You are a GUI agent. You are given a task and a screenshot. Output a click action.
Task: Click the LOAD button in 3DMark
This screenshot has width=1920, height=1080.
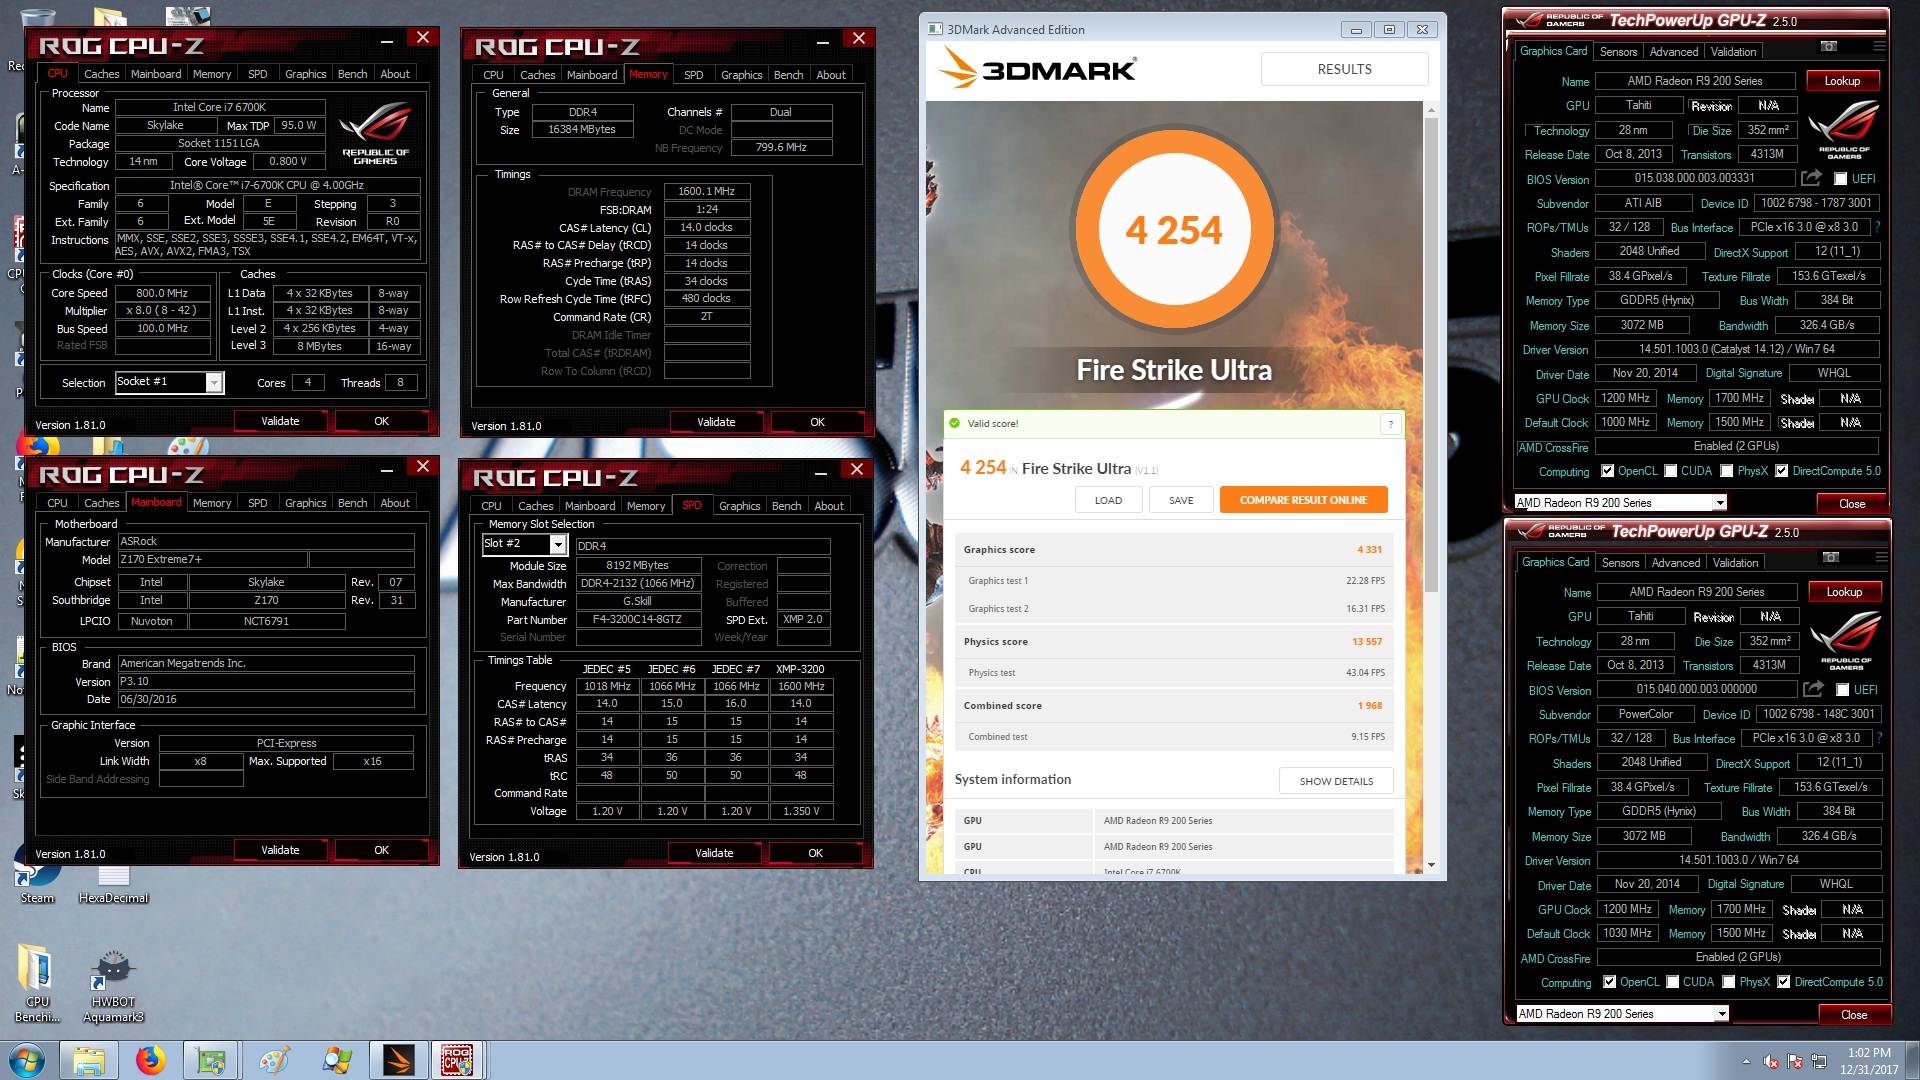pyautogui.click(x=1108, y=500)
